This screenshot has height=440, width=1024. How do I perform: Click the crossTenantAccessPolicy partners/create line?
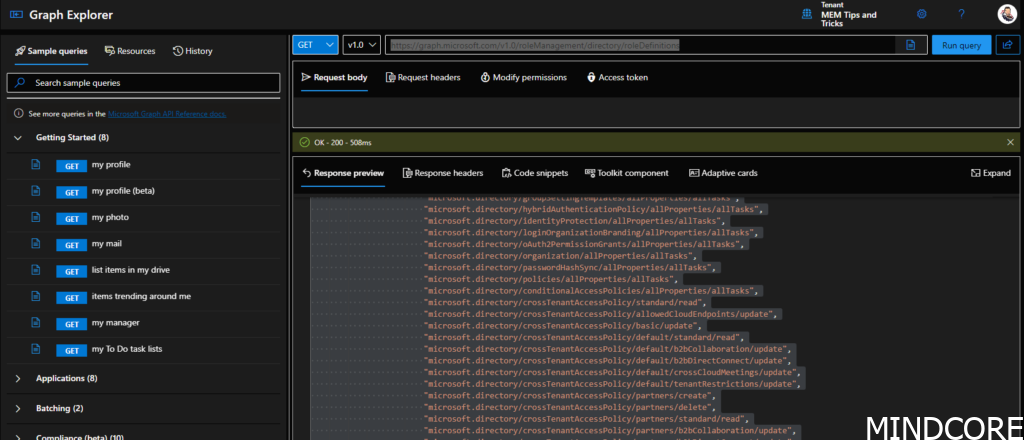click(x=571, y=396)
